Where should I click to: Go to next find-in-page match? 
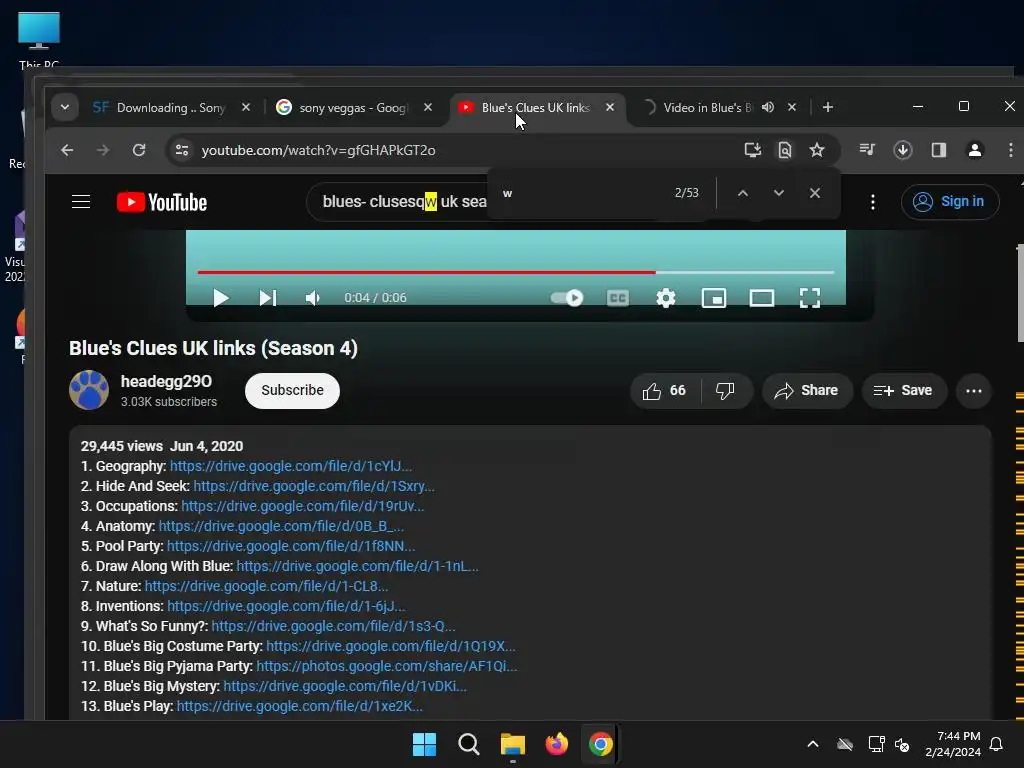pyautogui.click(x=778, y=193)
